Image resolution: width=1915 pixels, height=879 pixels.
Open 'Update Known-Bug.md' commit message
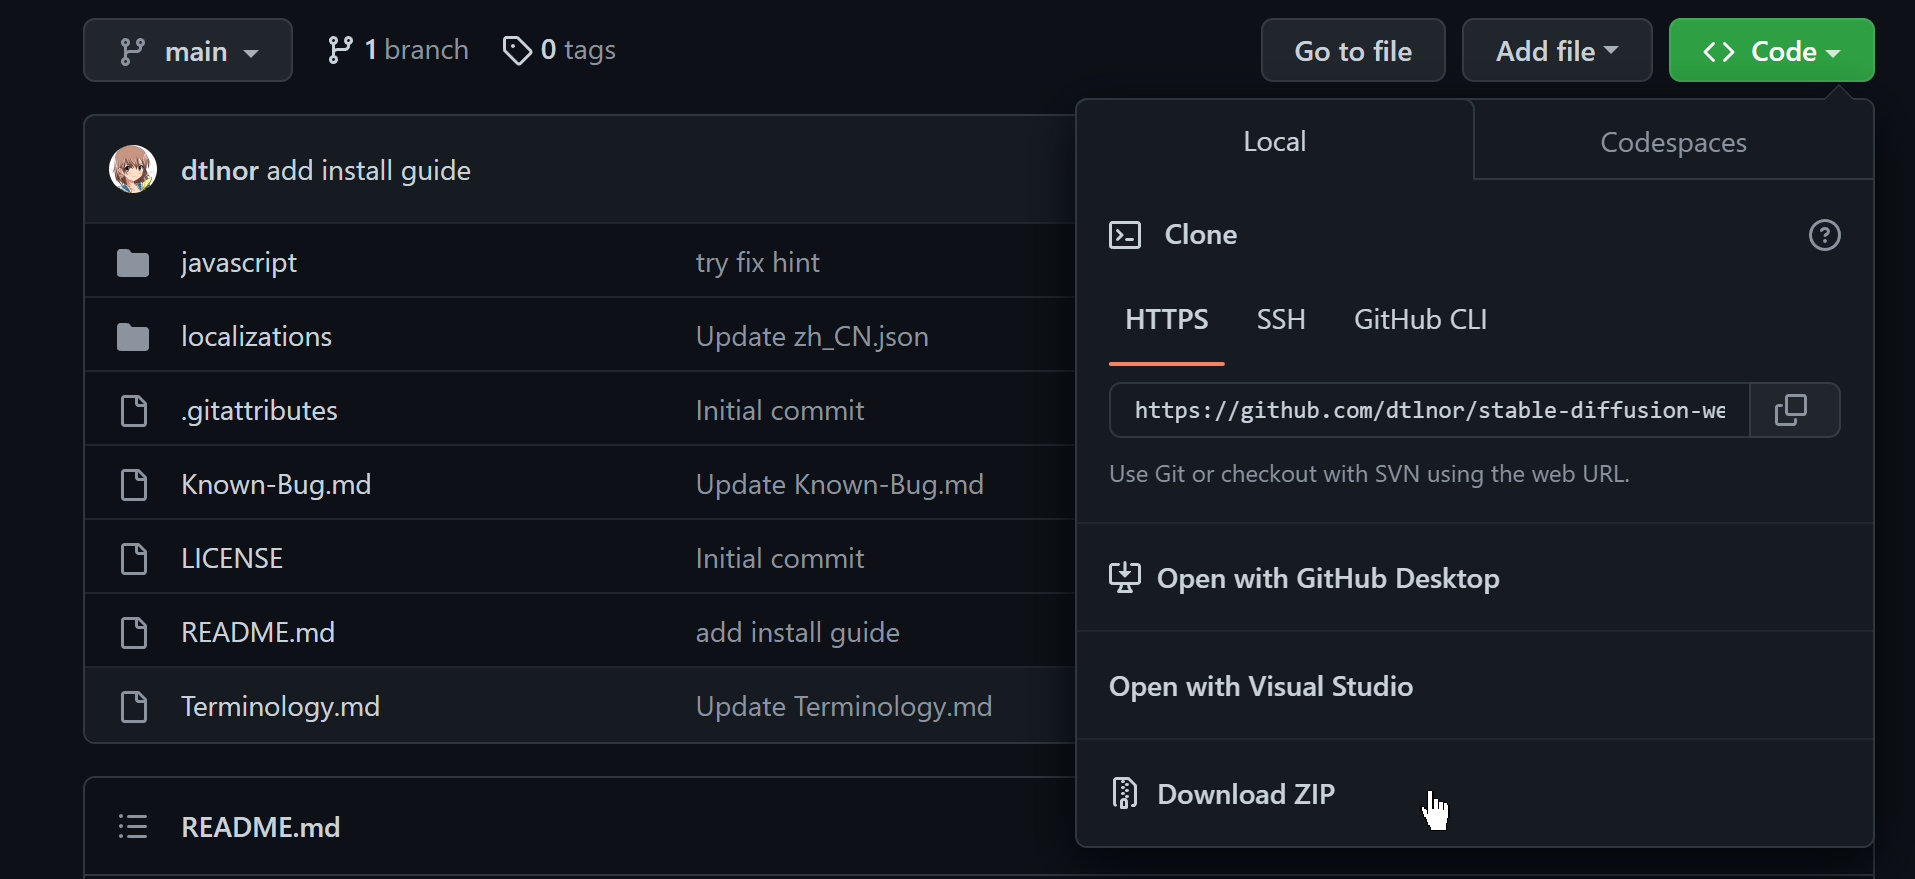click(840, 485)
